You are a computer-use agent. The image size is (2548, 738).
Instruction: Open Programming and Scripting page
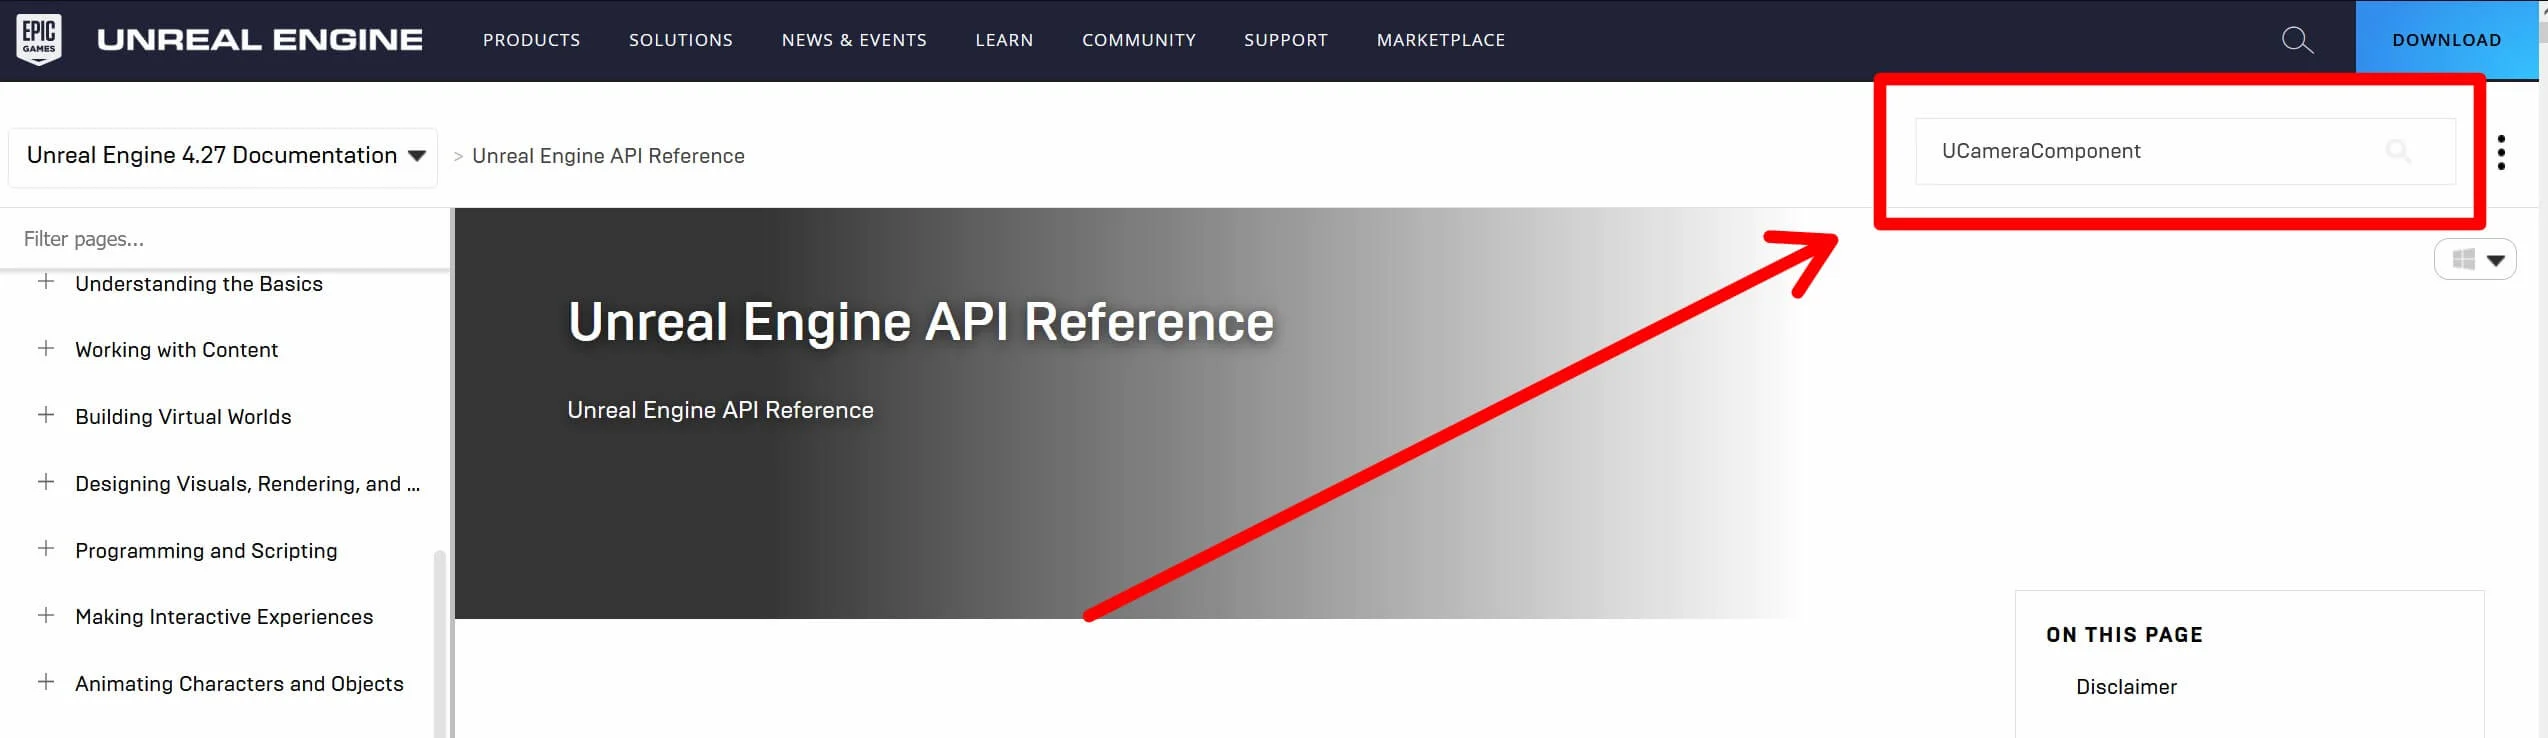[206, 551]
